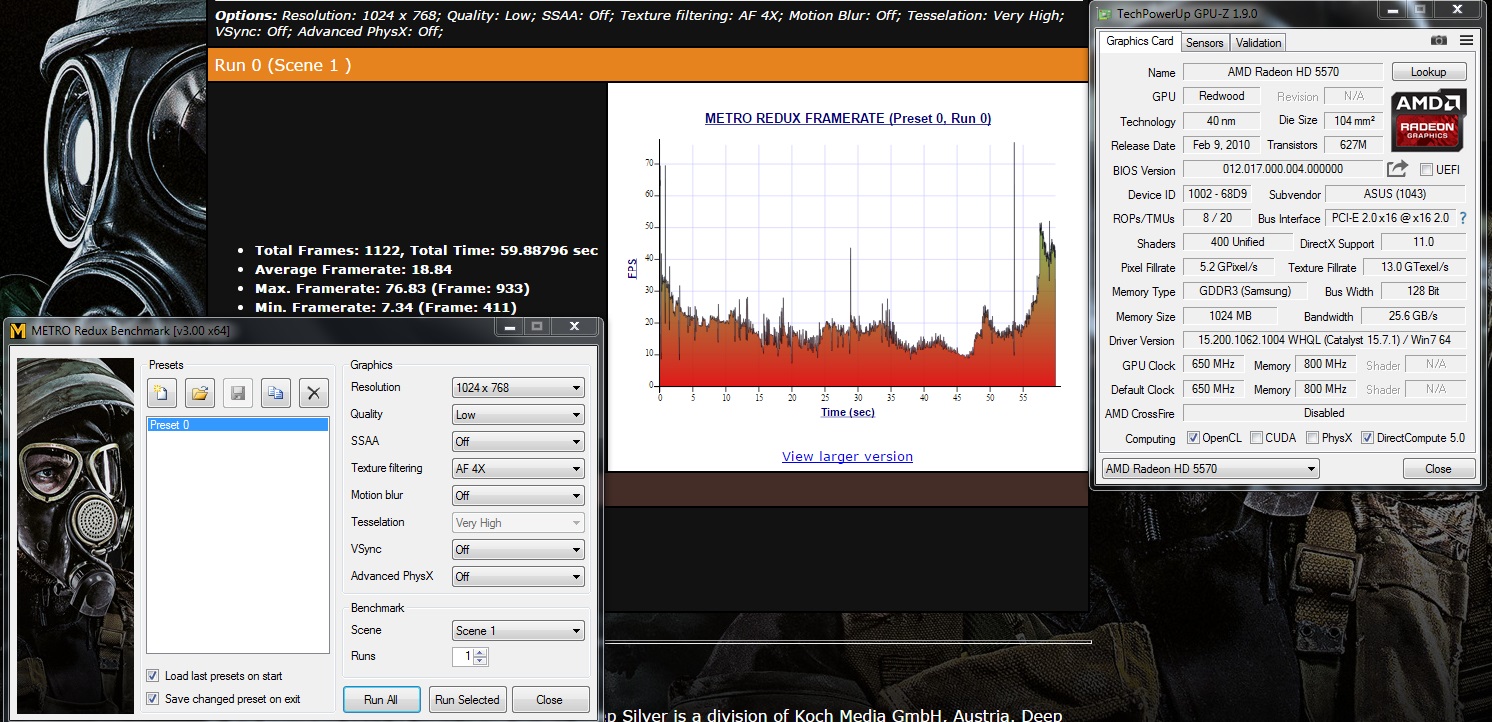Switch to the Graphics Card tab
This screenshot has height=722, width=1492.
(x=1140, y=41)
